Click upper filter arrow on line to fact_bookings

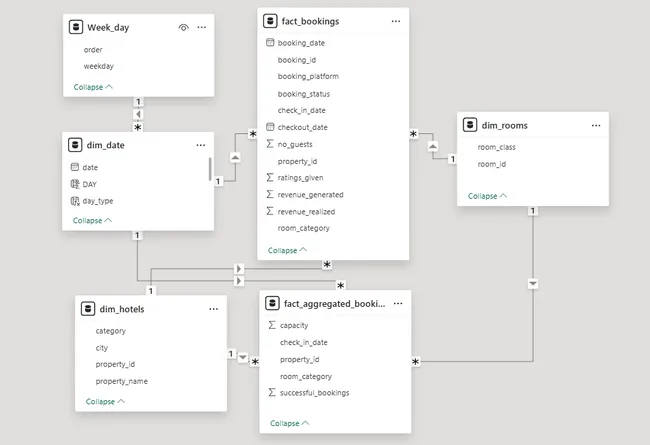coord(239,269)
